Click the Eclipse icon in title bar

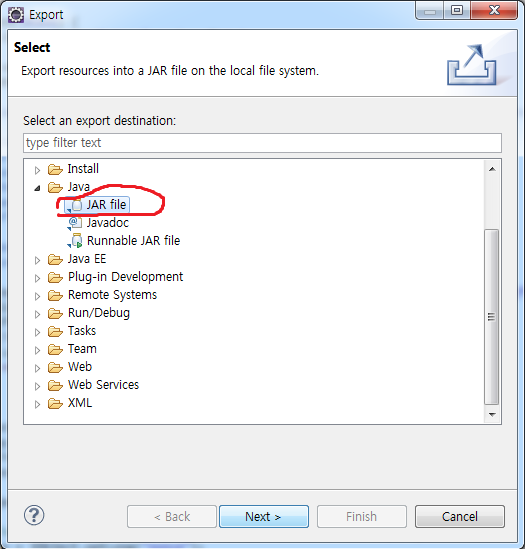click(16, 15)
